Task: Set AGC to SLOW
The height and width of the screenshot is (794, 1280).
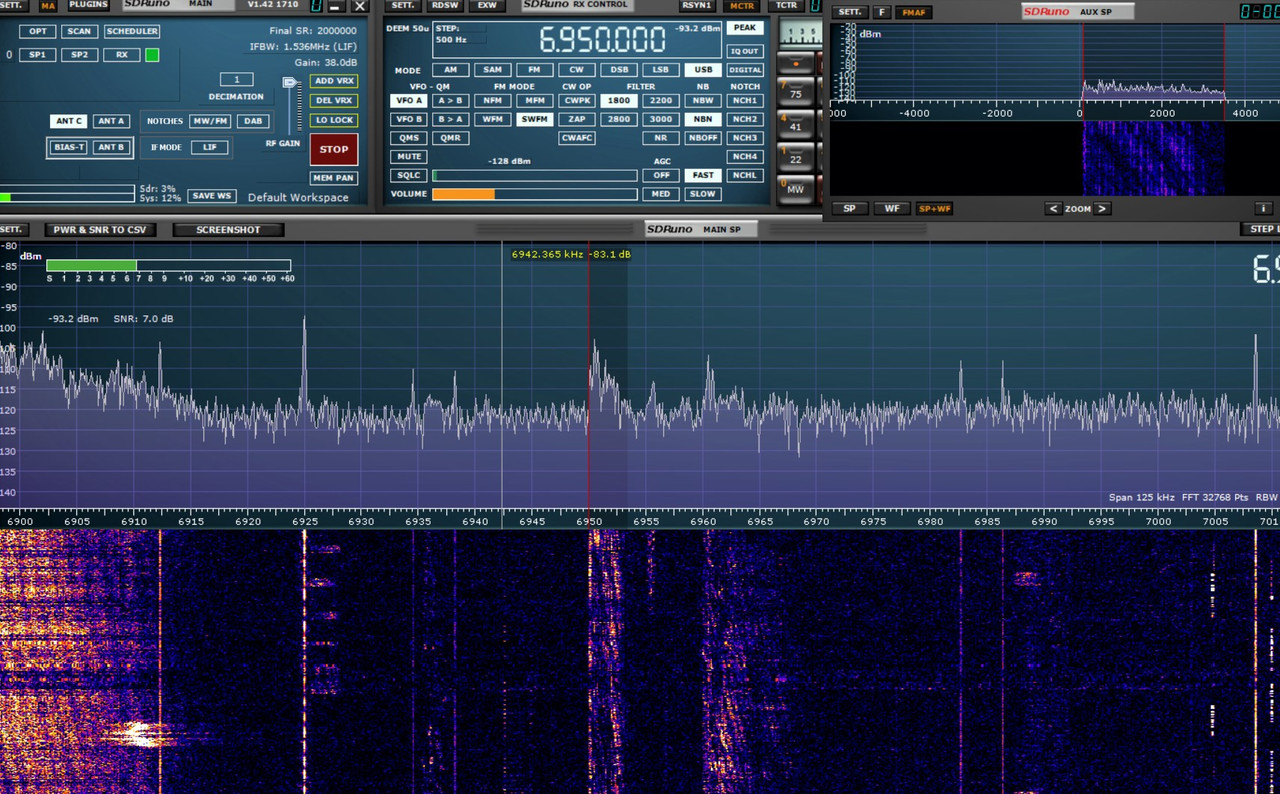Action: pyautogui.click(x=703, y=194)
